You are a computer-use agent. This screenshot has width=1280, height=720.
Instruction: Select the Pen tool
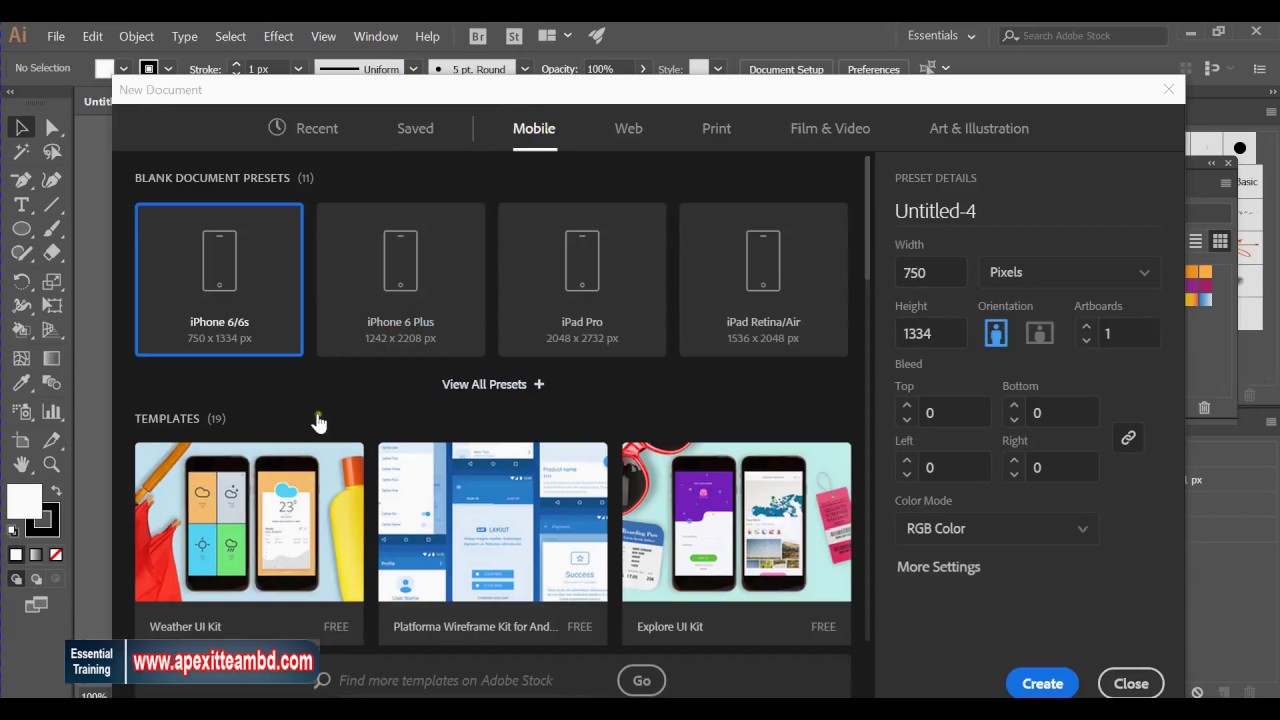point(21,180)
